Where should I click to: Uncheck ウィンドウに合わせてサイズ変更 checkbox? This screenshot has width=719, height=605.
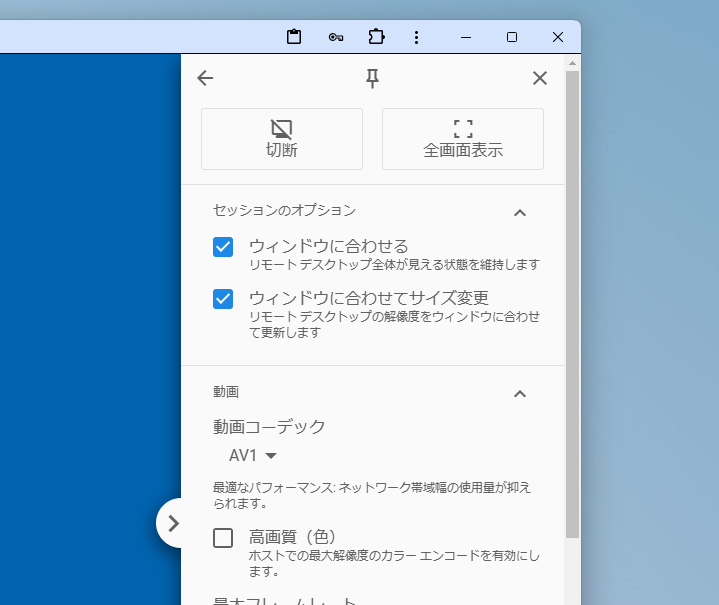pos(223,299)
